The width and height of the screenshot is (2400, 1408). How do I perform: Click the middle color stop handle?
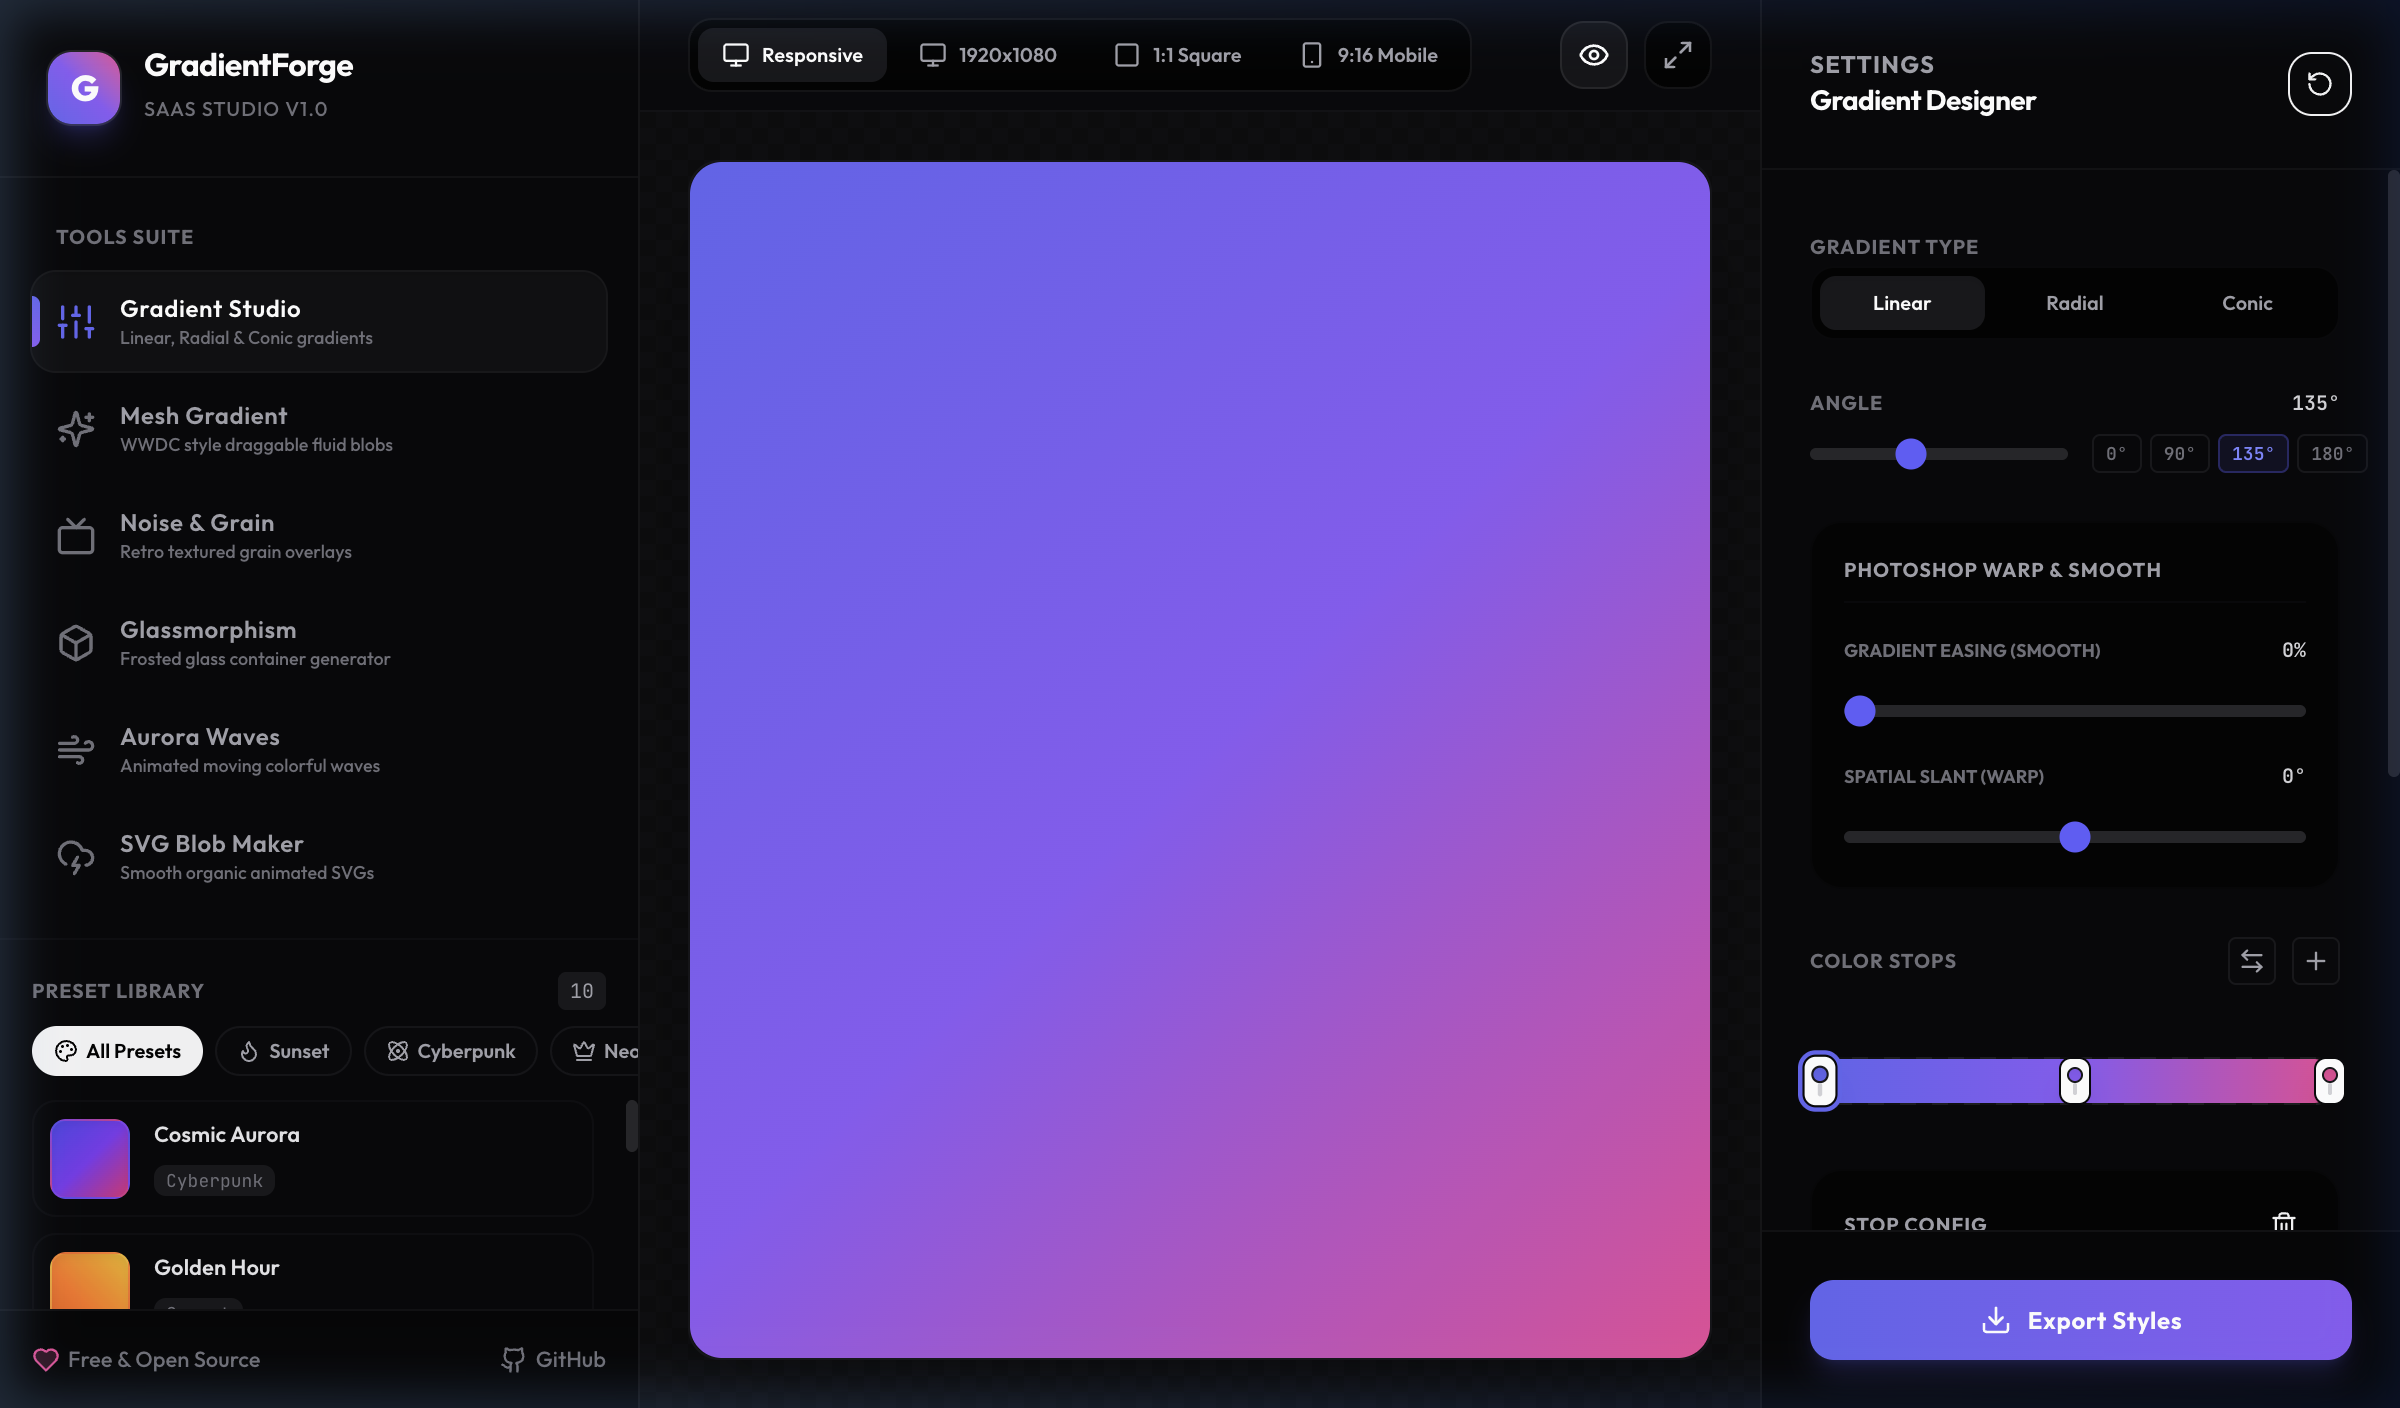click(2074, 1081)
